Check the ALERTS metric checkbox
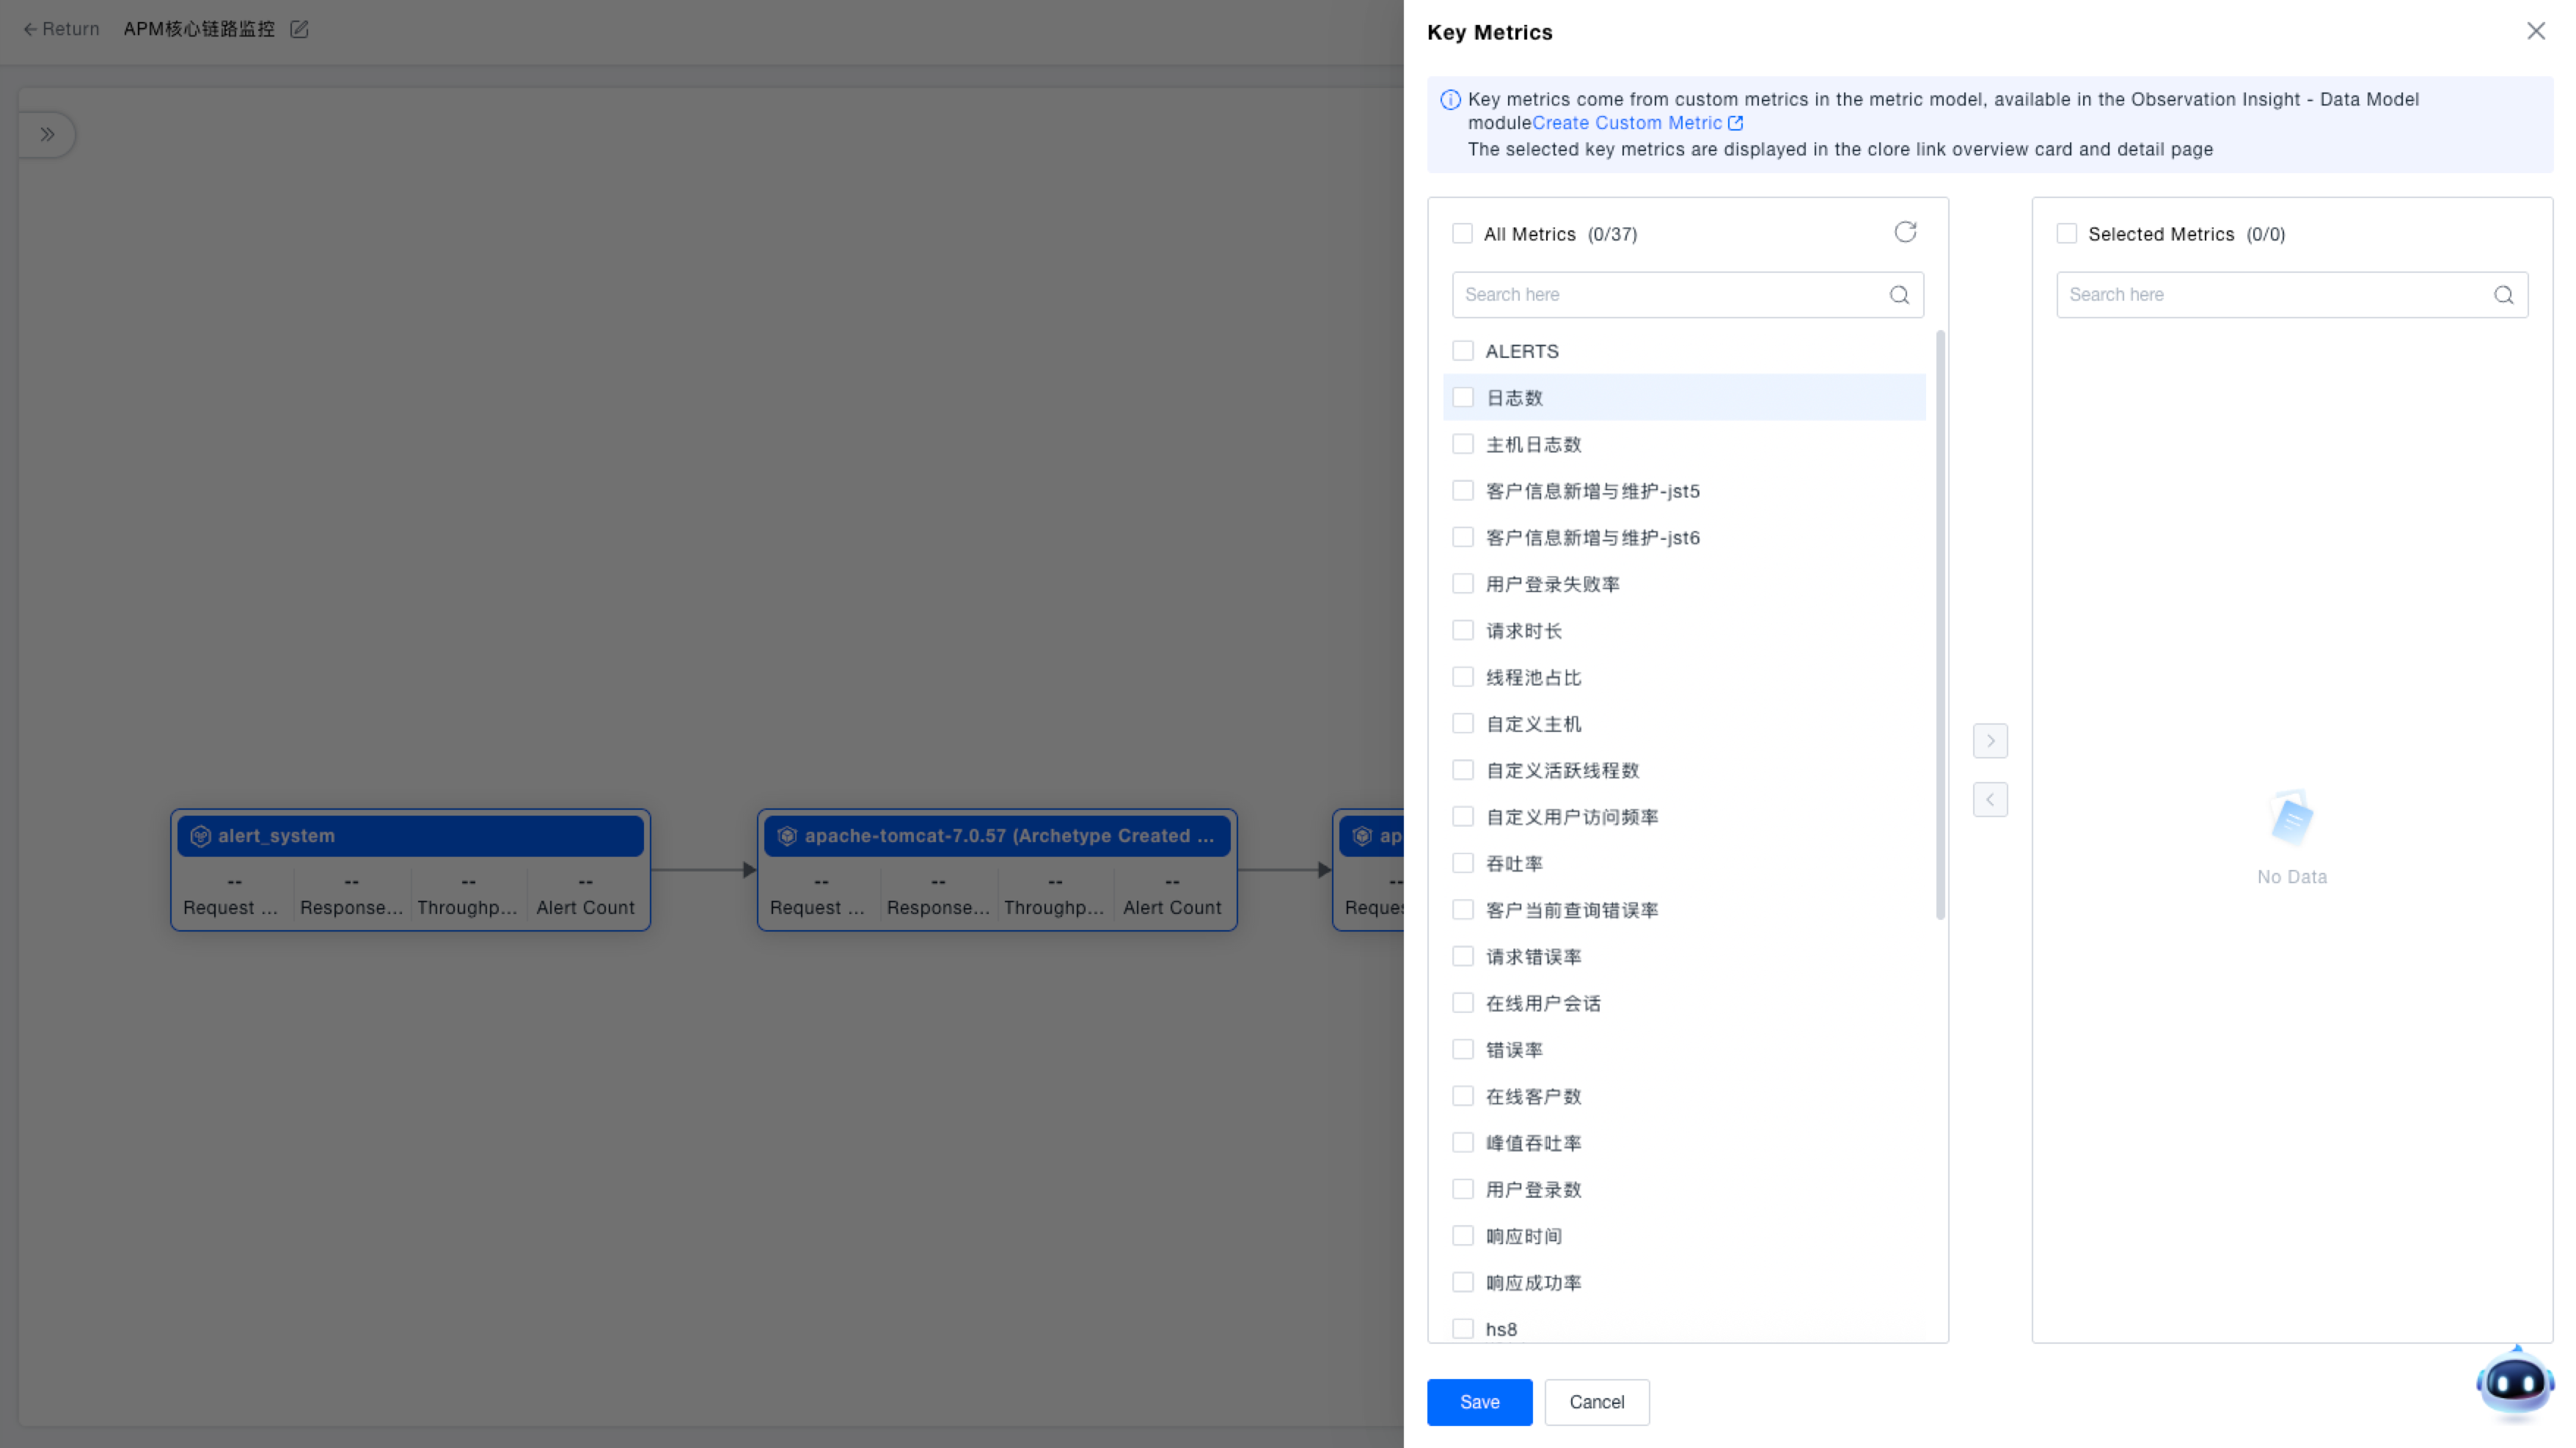 tap(1463, 351)
